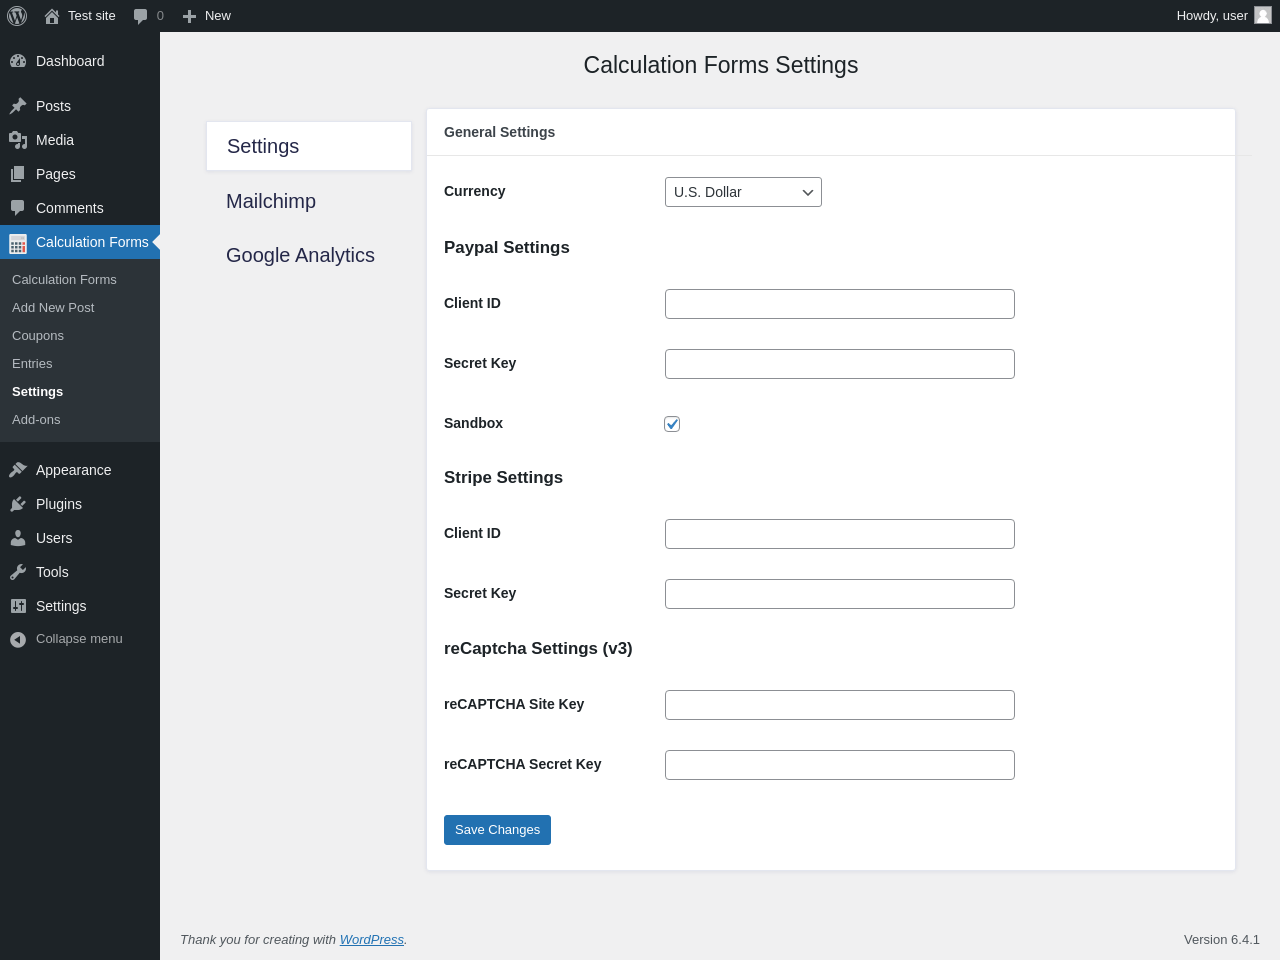Switch to the Mailchimp tab
The width and height of the screenshot is (1280, 960).
271,201
